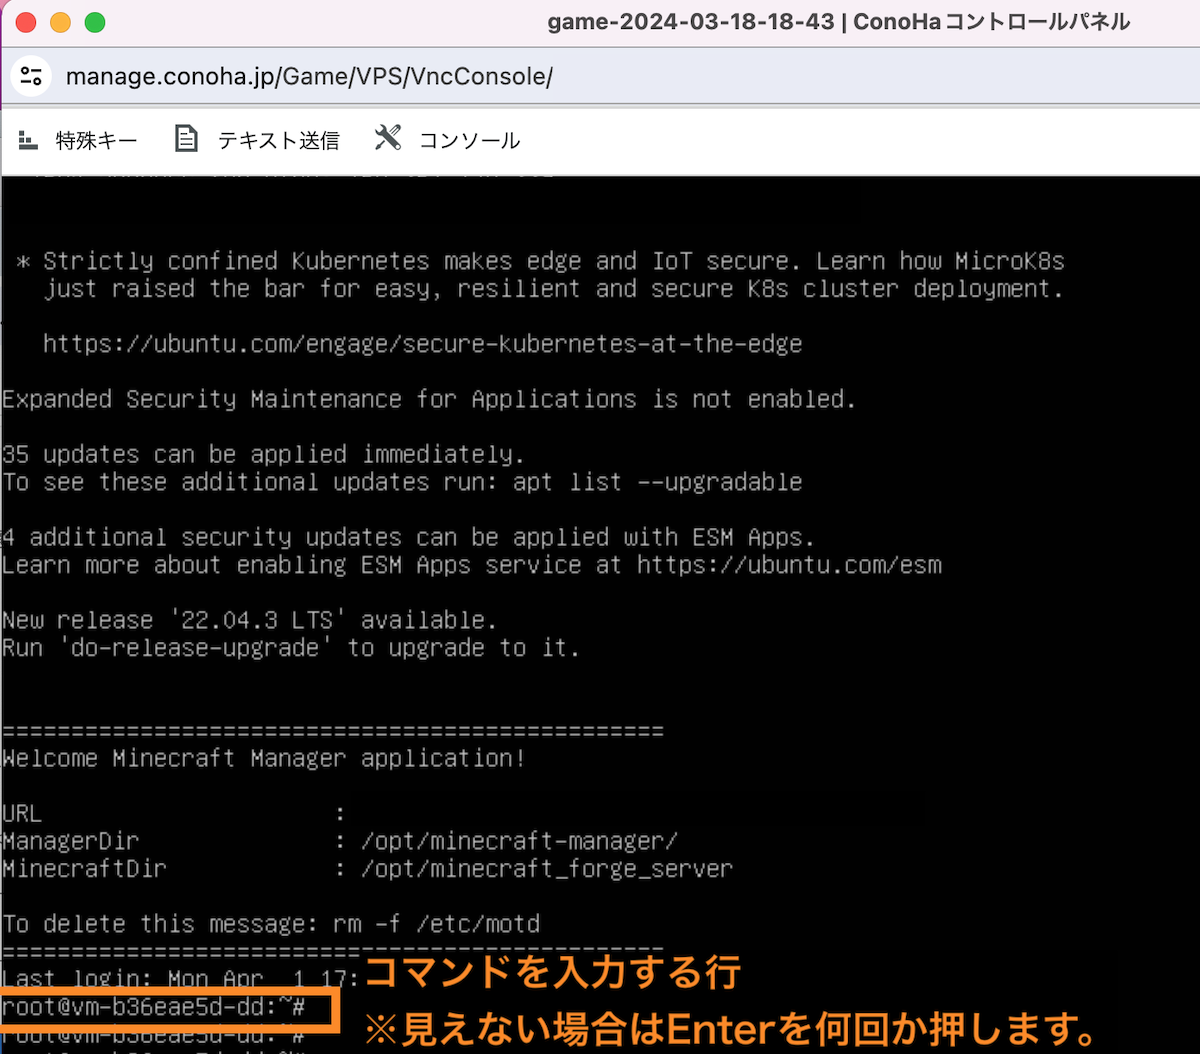Select the コンソール option on the toolbar
This screenshot has height=1054, width=1200.
(x=469, y=141)
